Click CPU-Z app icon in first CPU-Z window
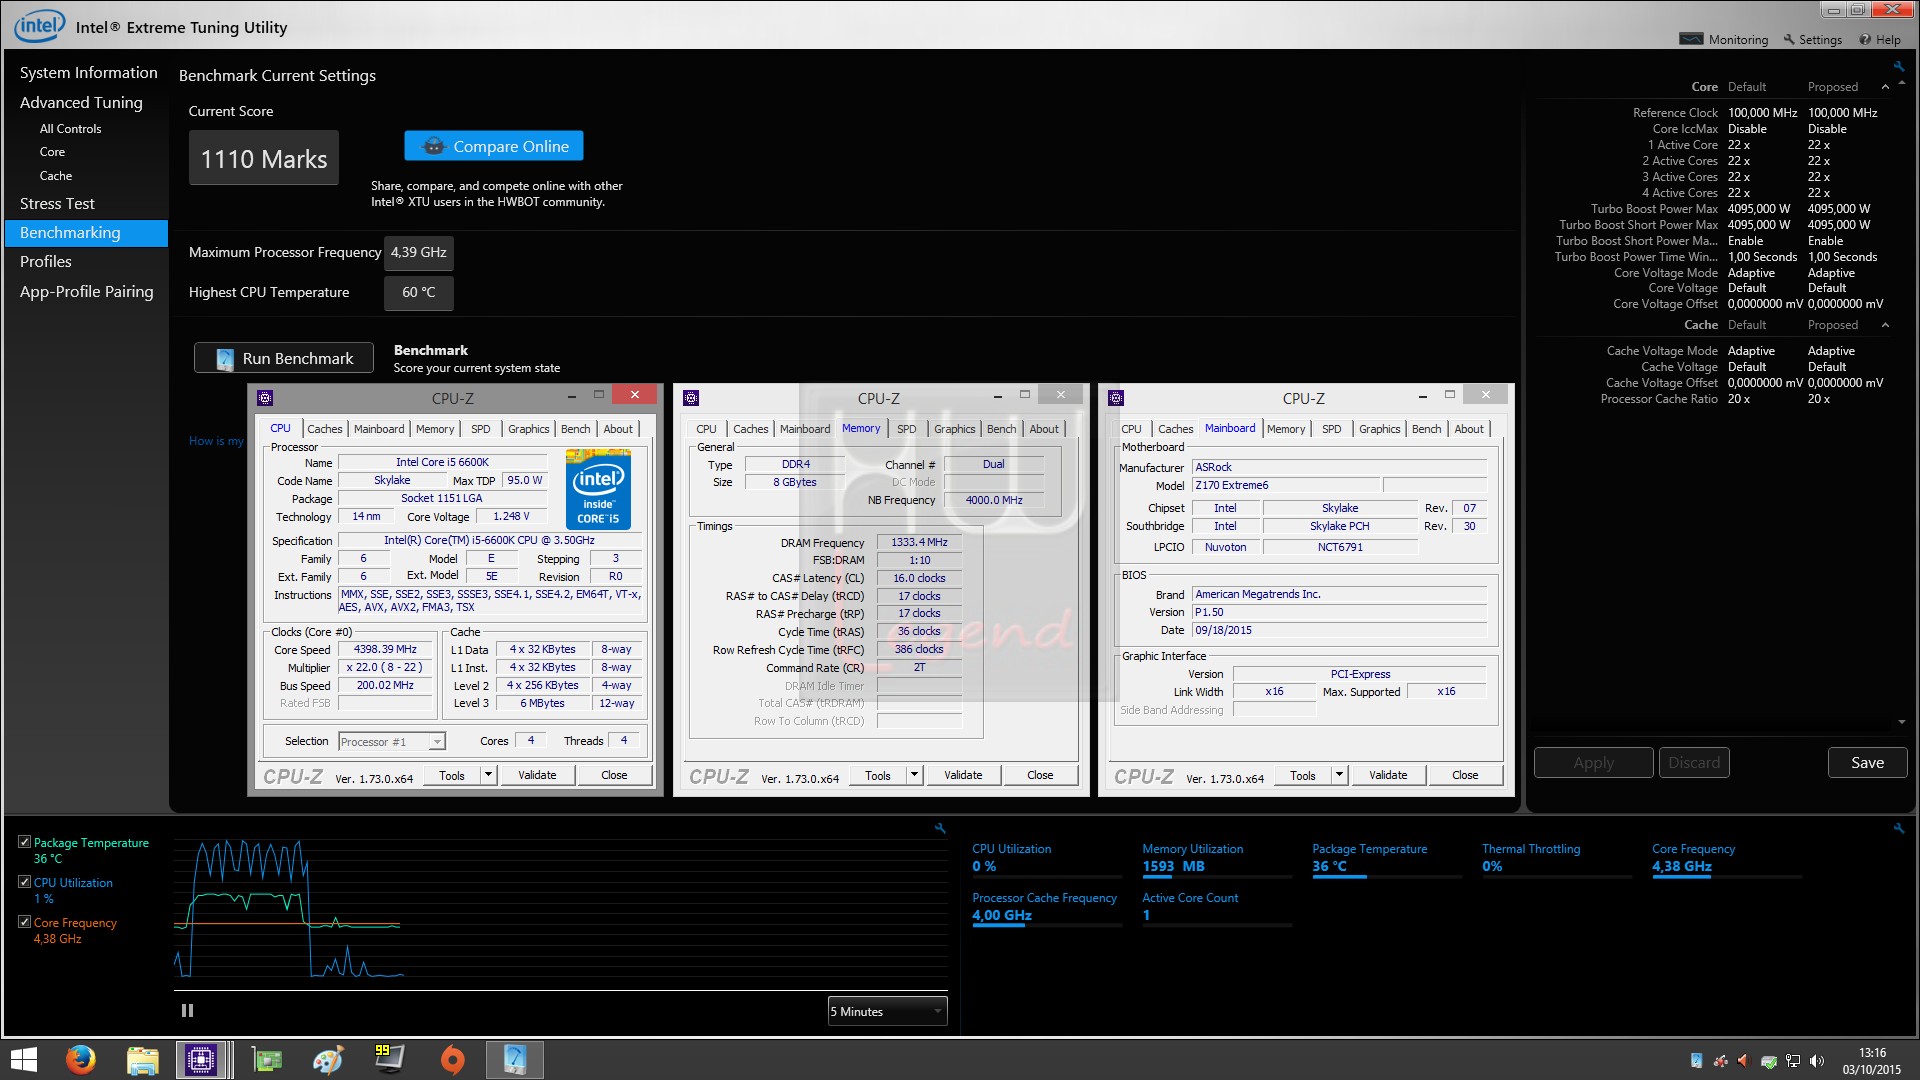 click(265, 397)
